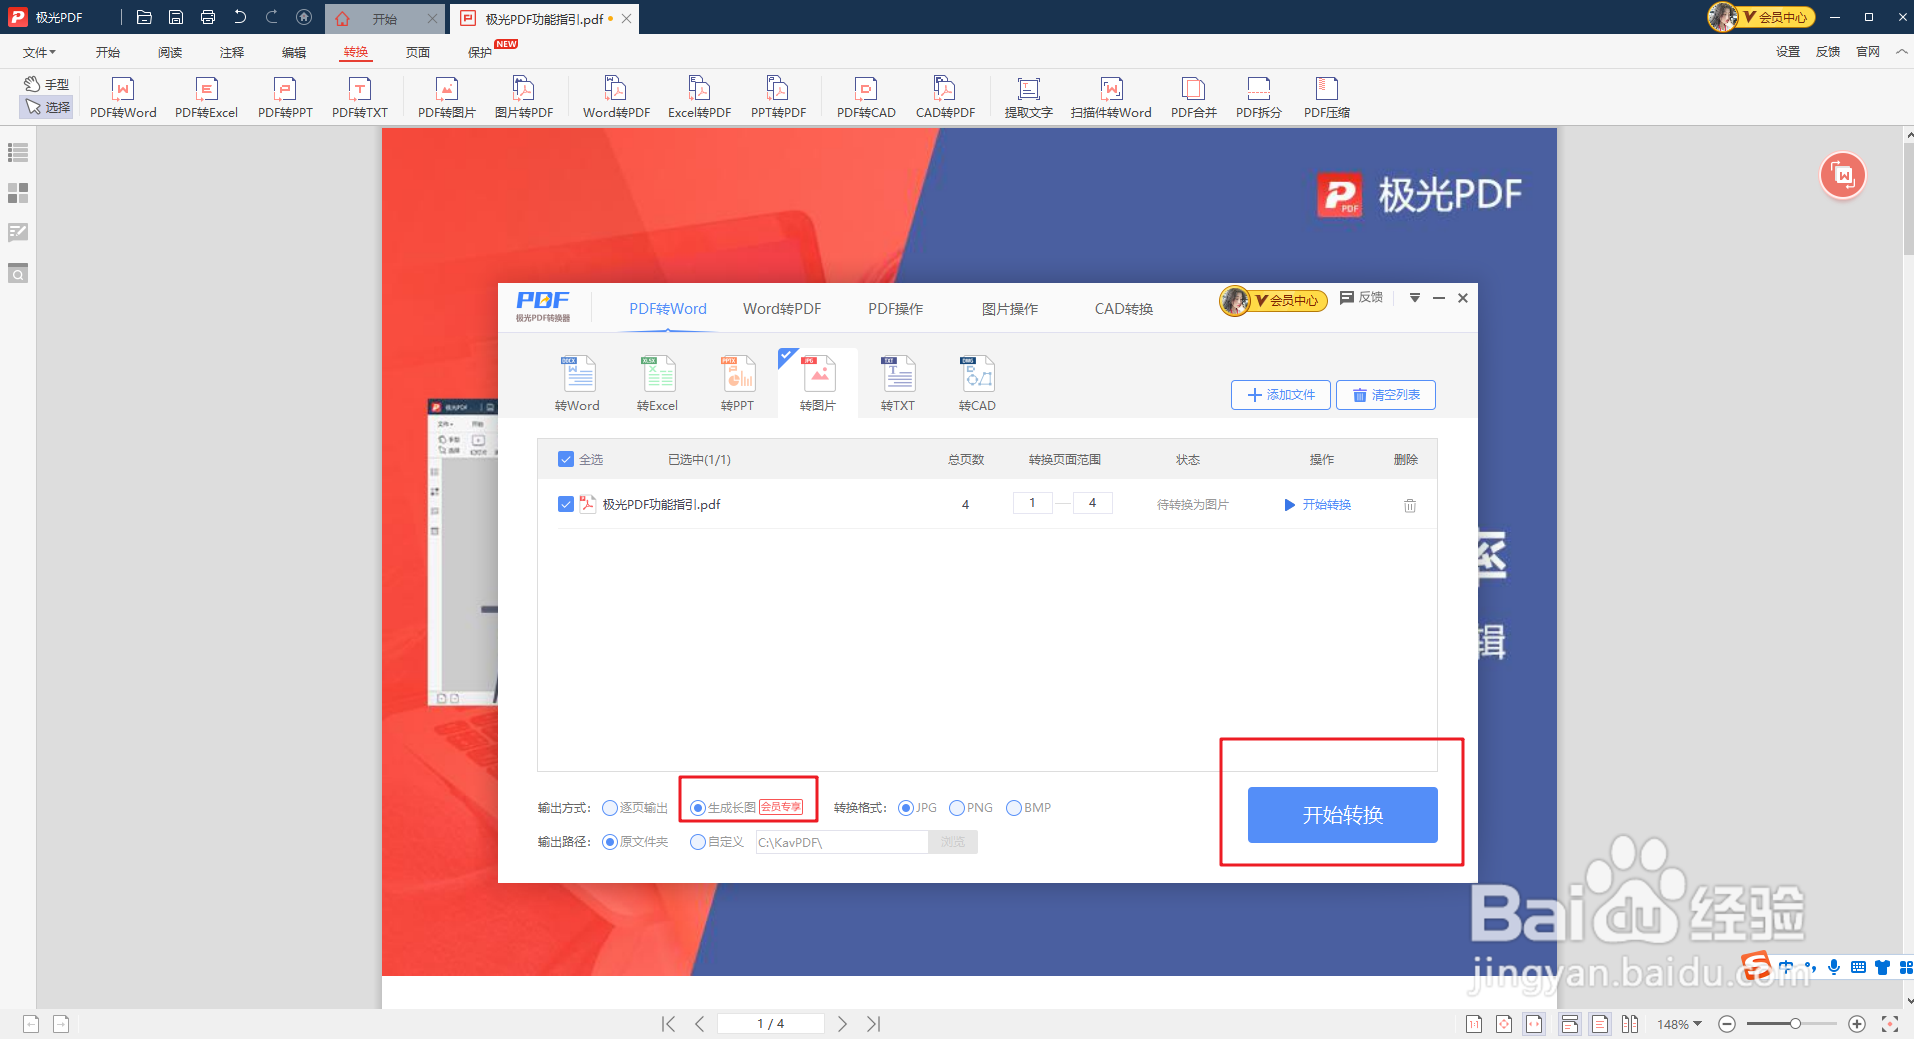Open the PPT转PDF toolbar tool
This screenshot has width=1914, height=1039.
778,98
